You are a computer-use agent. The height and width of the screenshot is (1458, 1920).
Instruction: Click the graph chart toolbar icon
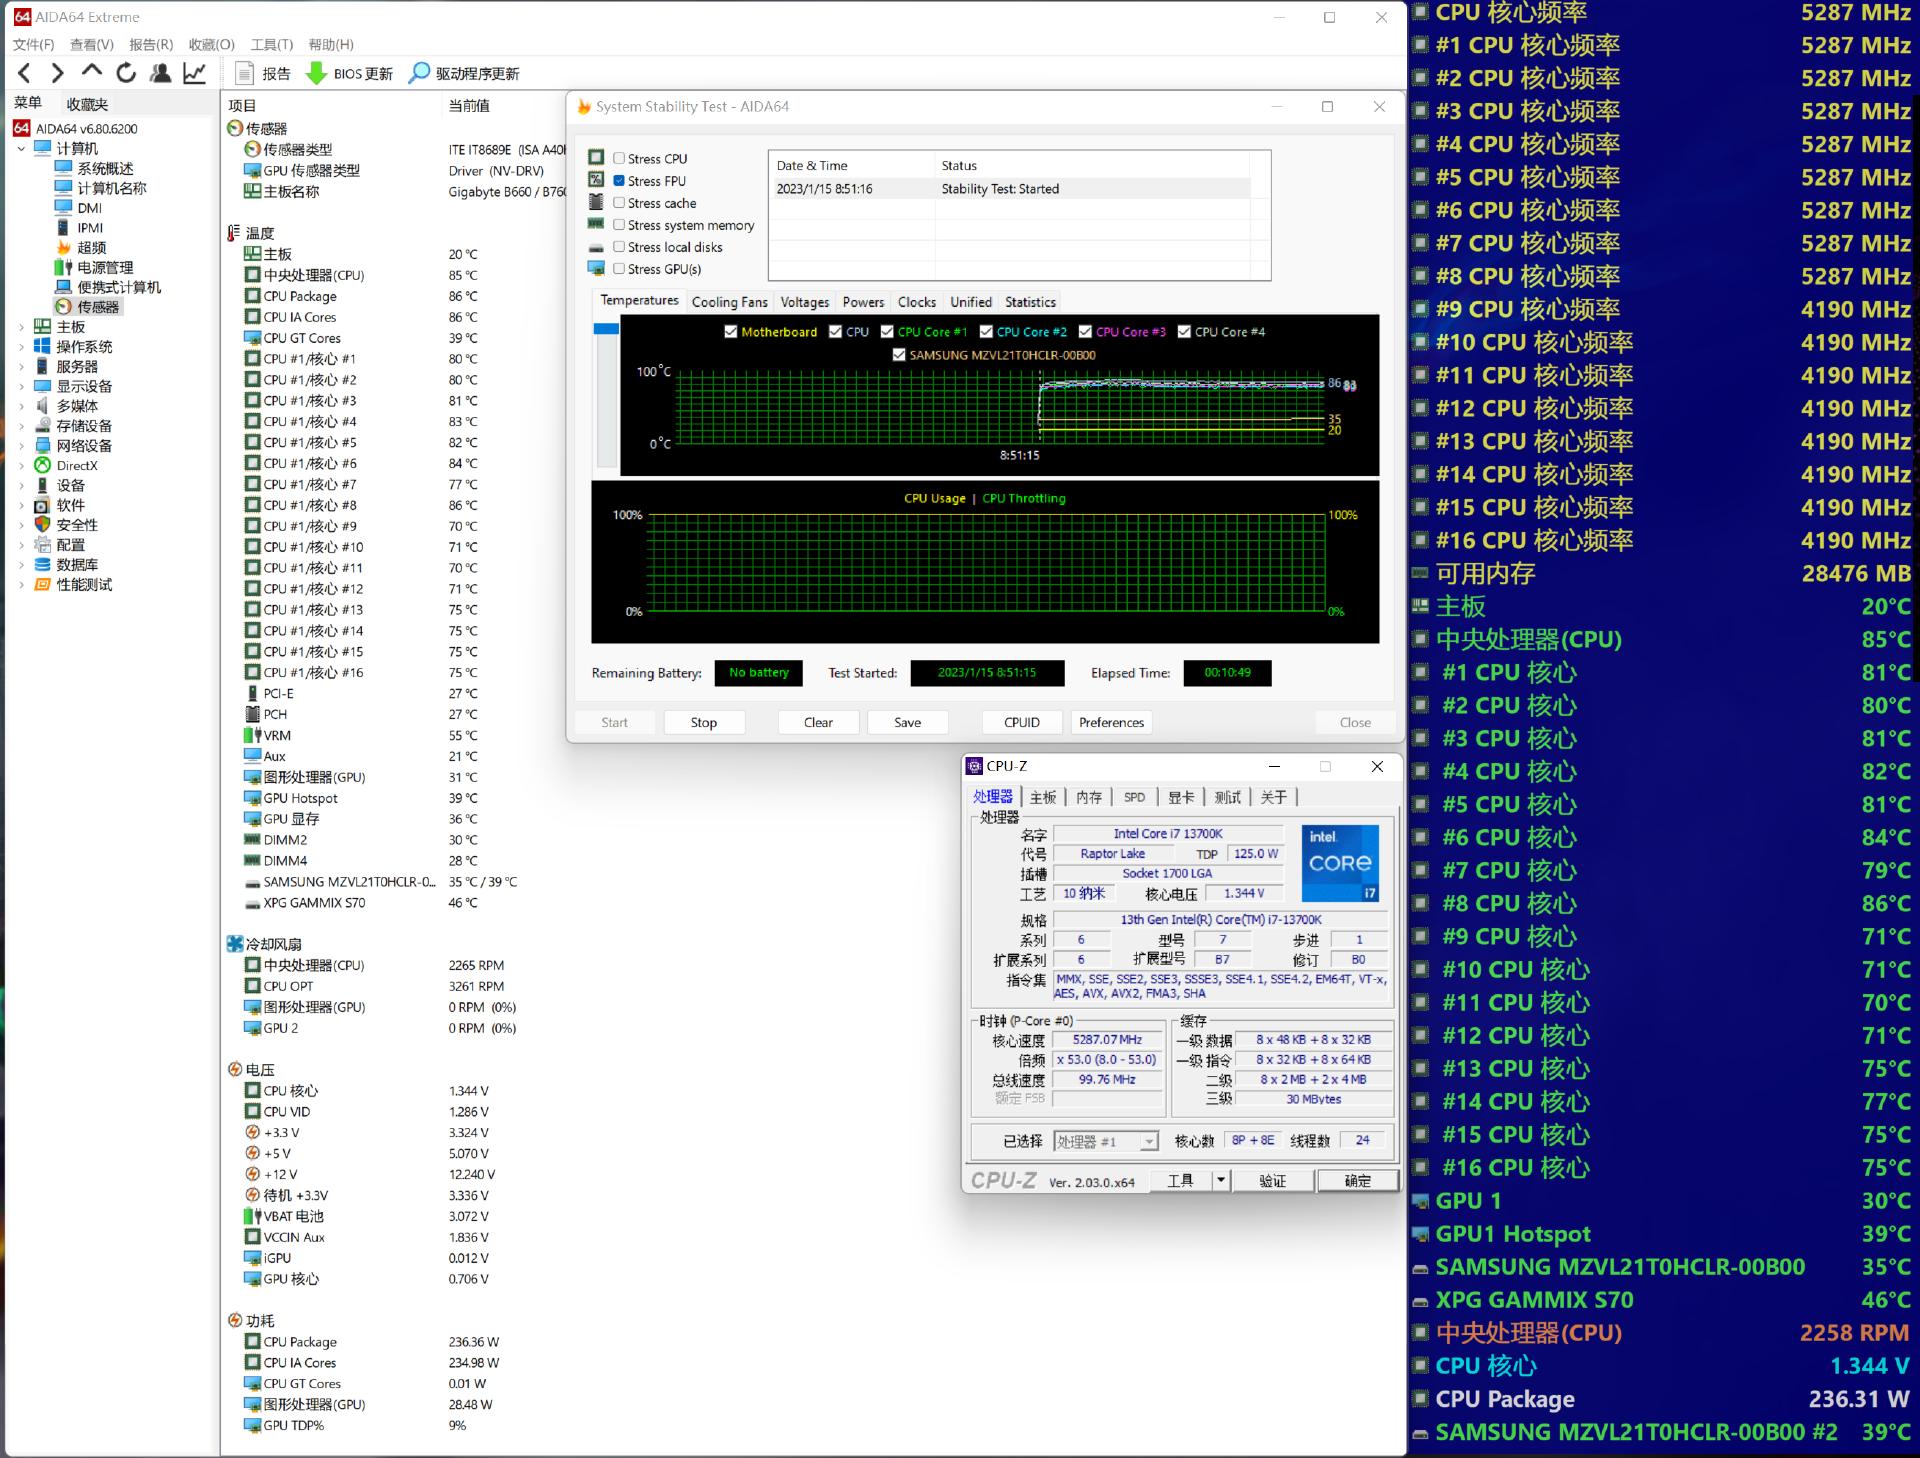[x=195, y=73]
